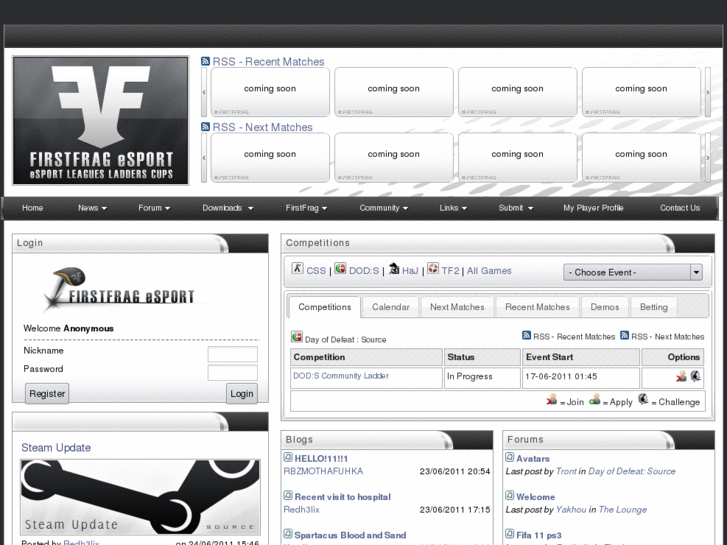This screenshot has width=727, height=545.
Task: Expand the Links menu
Action: coord(453,208)
